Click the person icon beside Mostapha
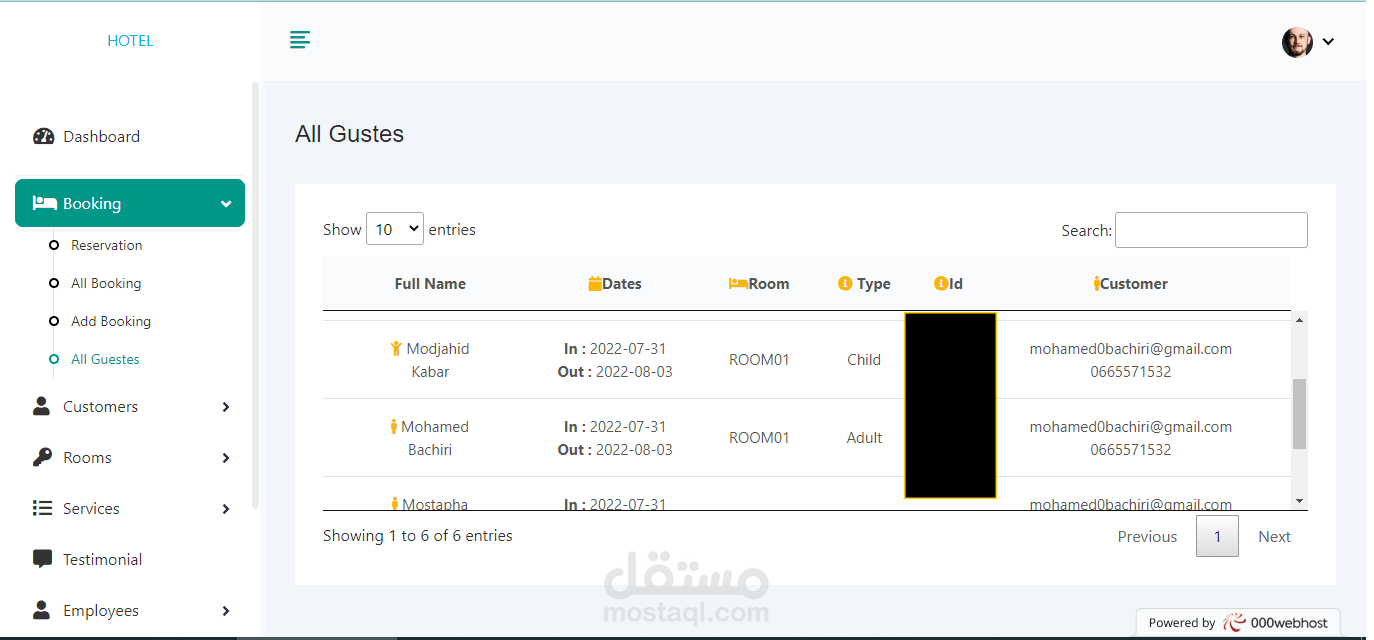Screen dimensions: 1374x640 395,504
